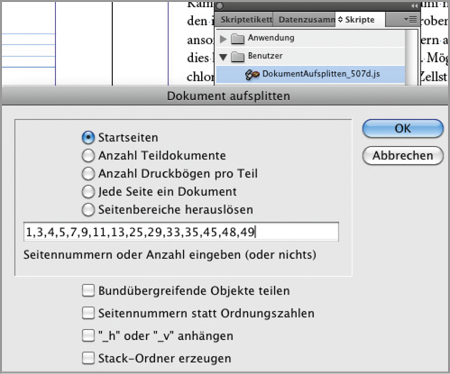This screenshot has width=450, height=374.
Task: Confirm the dialog with OK
Action: point(403,129)
